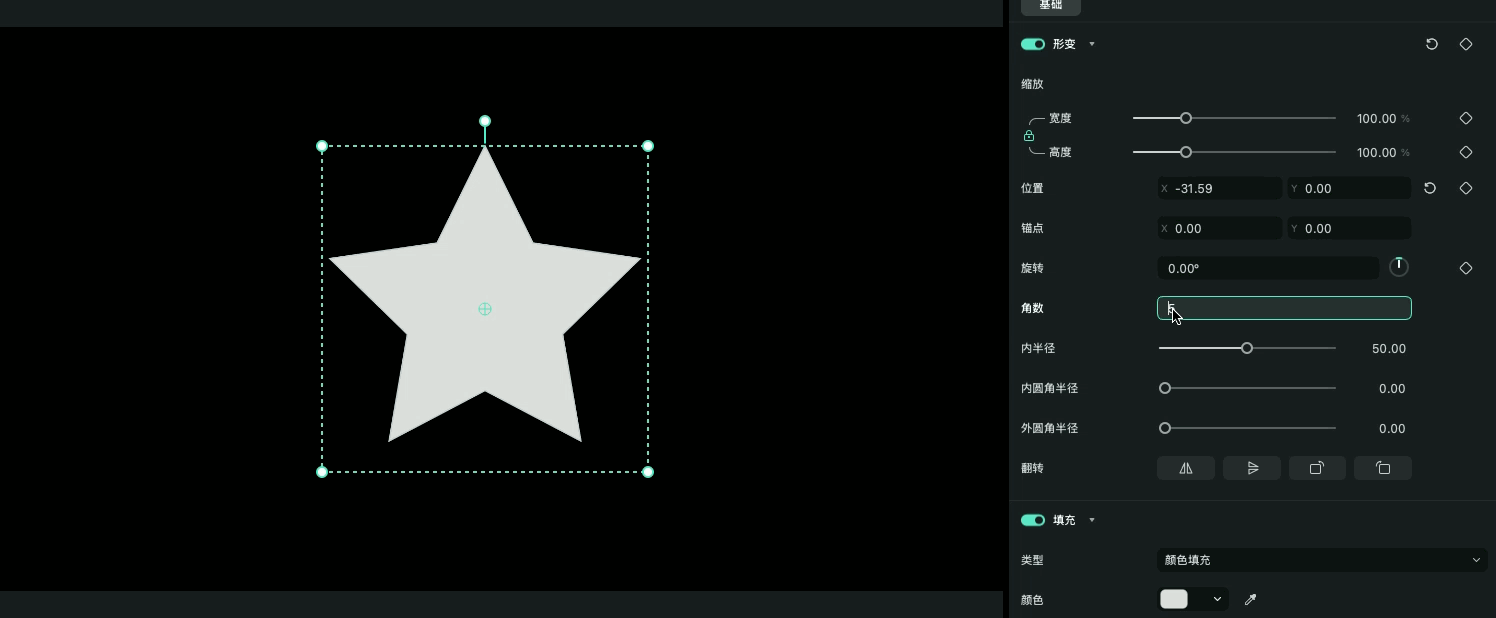Reset the 位置 values
The height and width of the screenshot is (618, 1496).
(1430, 188)
